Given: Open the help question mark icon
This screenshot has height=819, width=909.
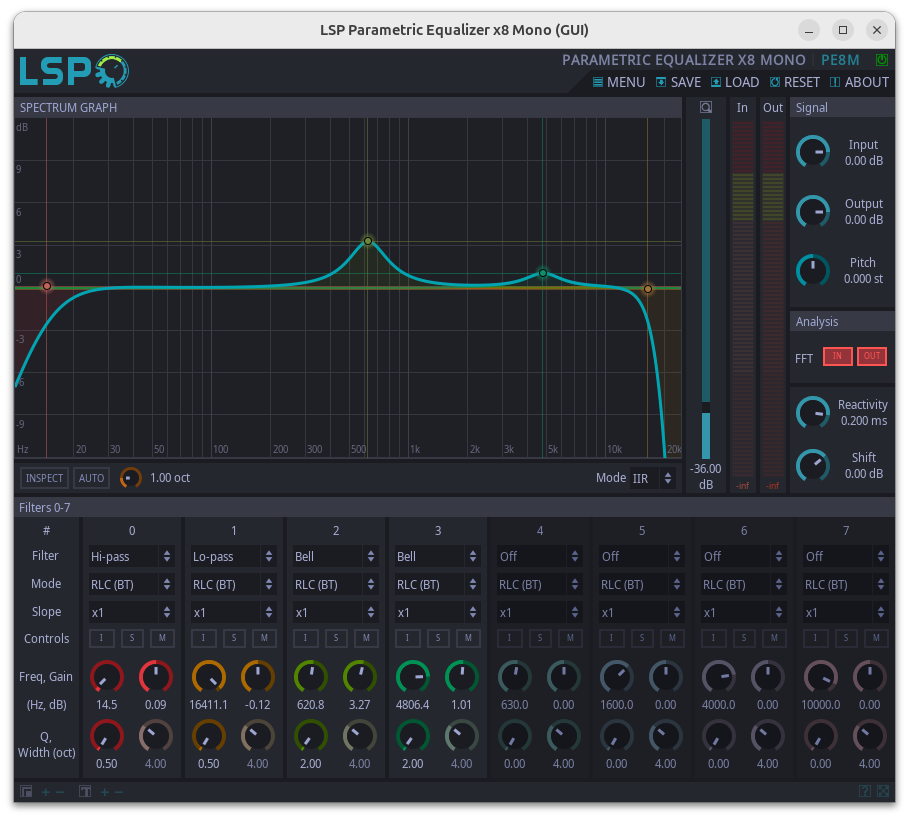Looking at the screenshot, I should [864, 791].
